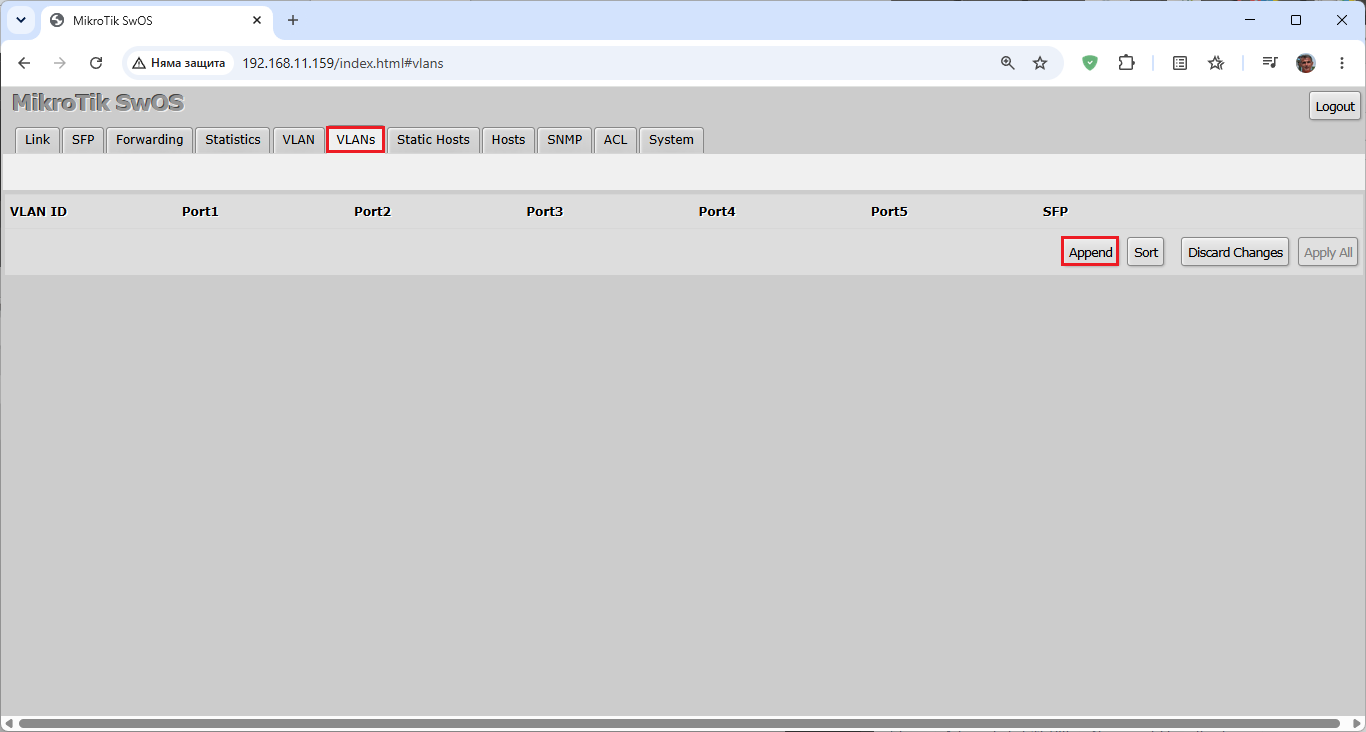Screen dimensions: 1366x732
Task: Open the green shield extension
Action: click(x=1090, y=63)
